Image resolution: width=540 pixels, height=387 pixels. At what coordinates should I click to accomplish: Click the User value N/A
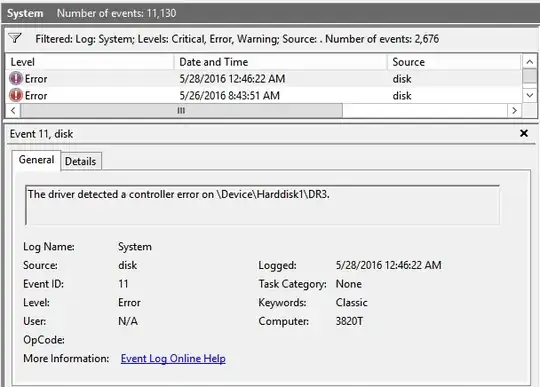point(128,321)
